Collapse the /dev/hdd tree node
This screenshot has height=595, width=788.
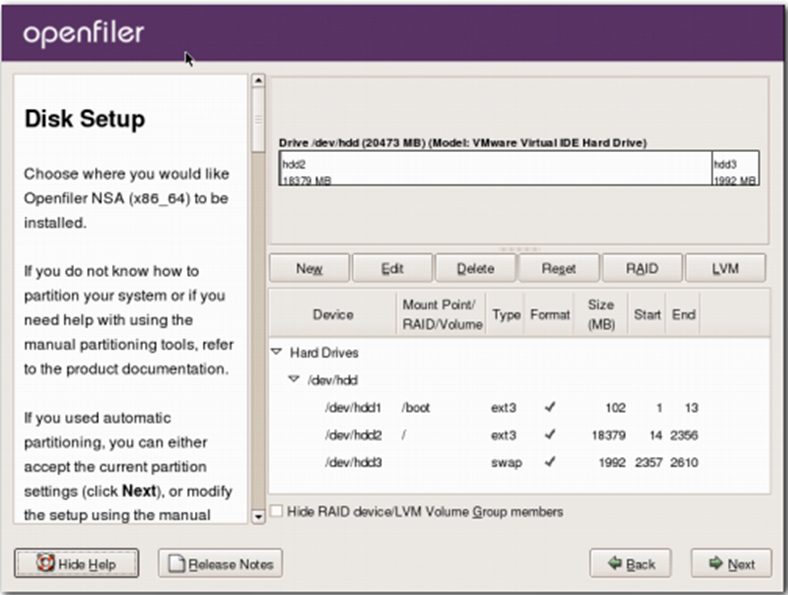pos(294,379)
